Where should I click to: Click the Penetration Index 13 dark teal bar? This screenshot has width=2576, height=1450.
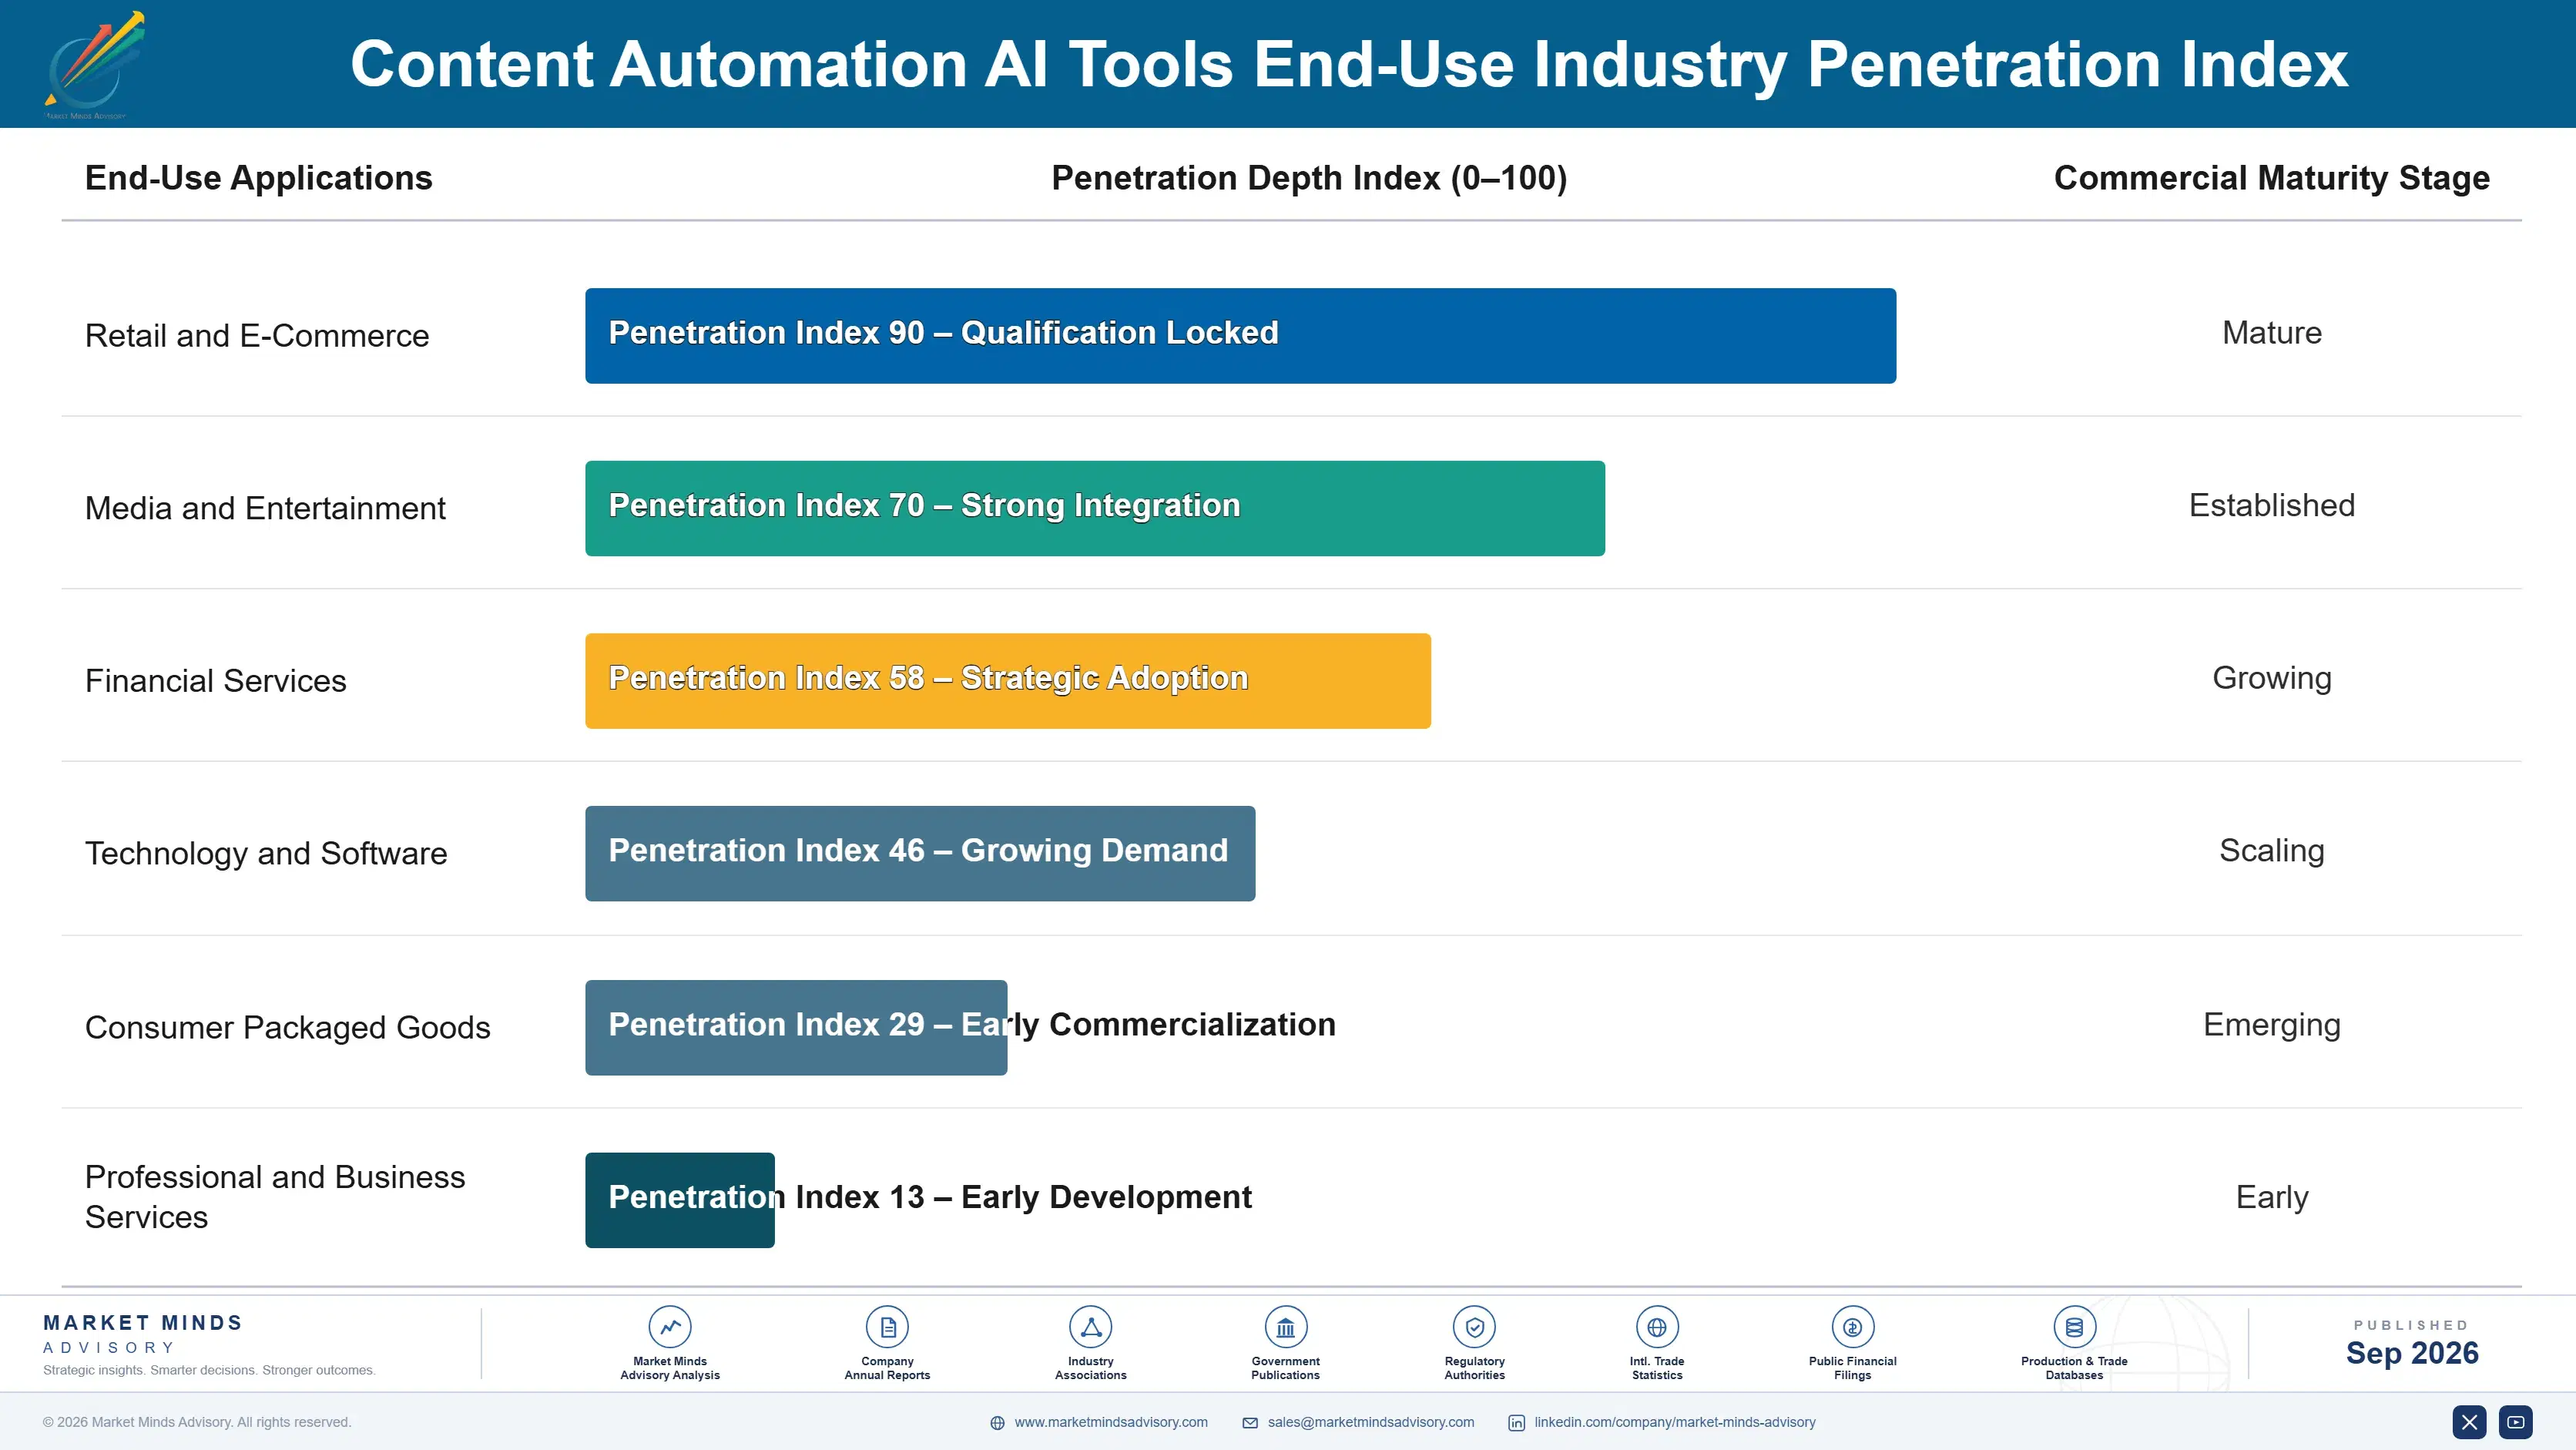680,1200
